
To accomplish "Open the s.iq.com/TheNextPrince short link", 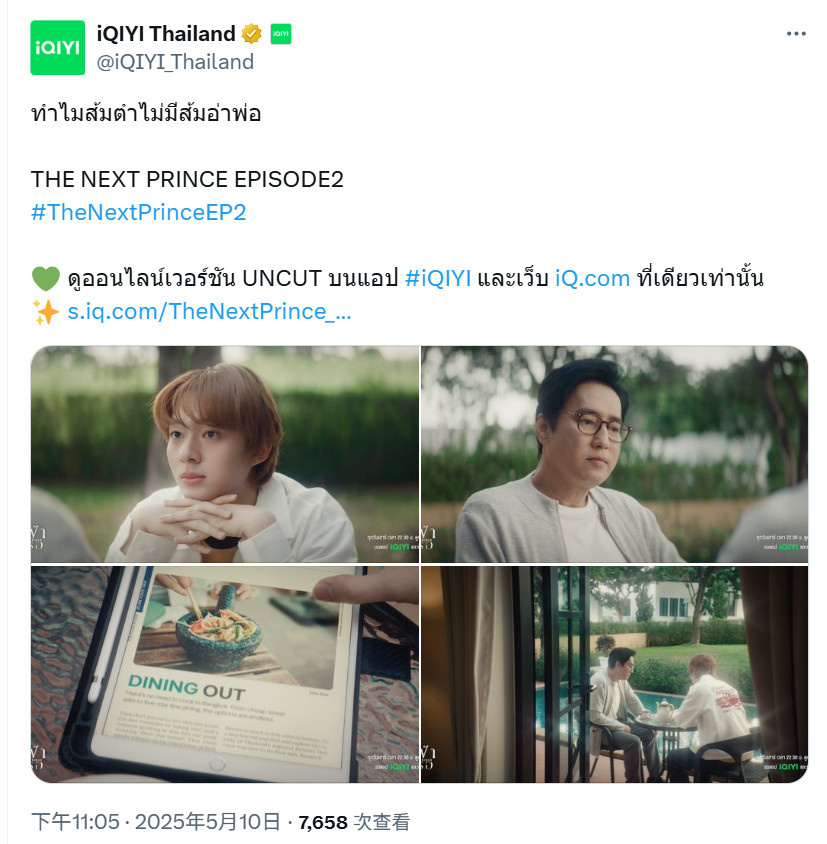I will [209, 311].
